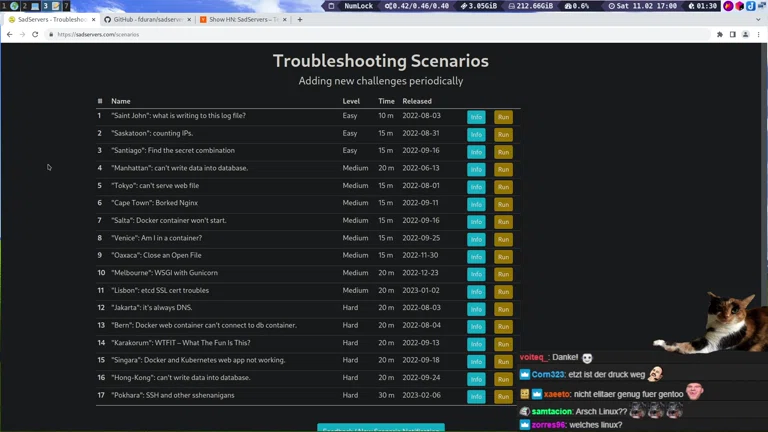768x432 pixels.
Task: Run the "Saint John" scenario
Action: click(x=503, y=117)
